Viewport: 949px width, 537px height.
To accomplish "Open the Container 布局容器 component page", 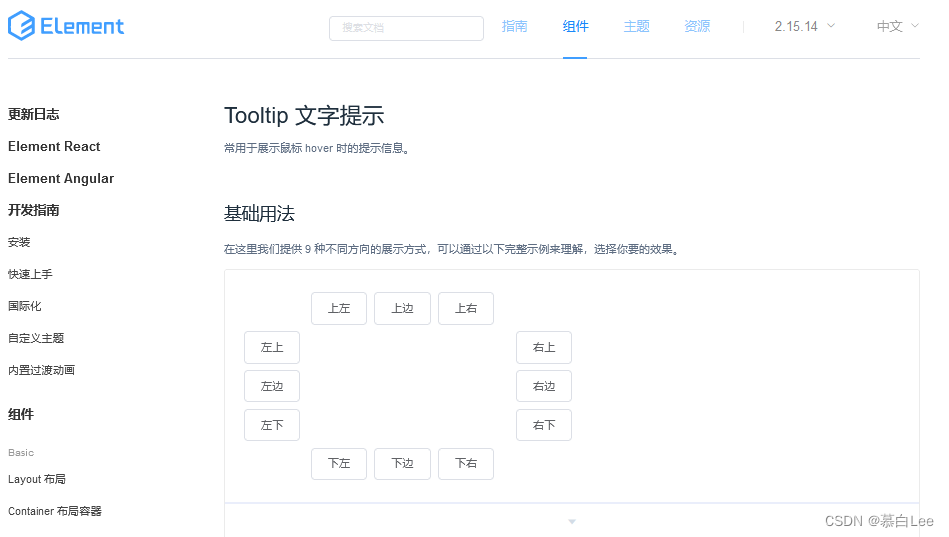I will [x=54, y=511].
